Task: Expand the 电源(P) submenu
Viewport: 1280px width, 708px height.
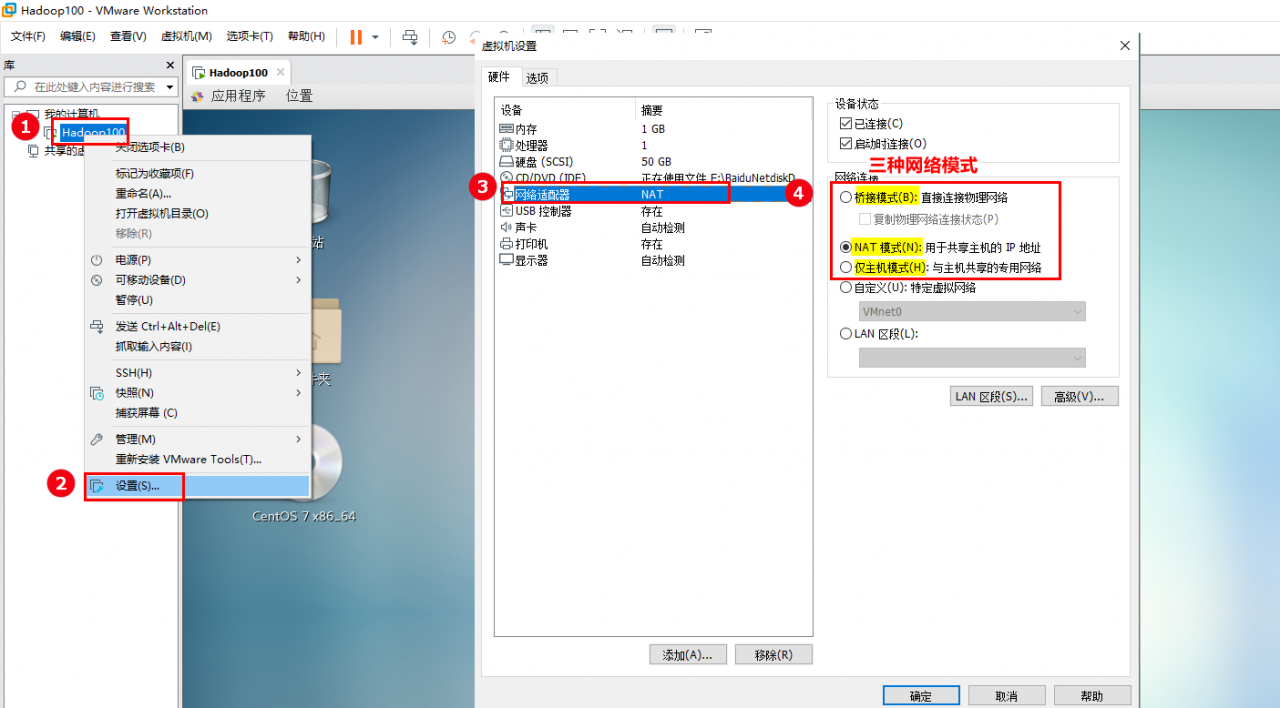Action: point(298,260)
